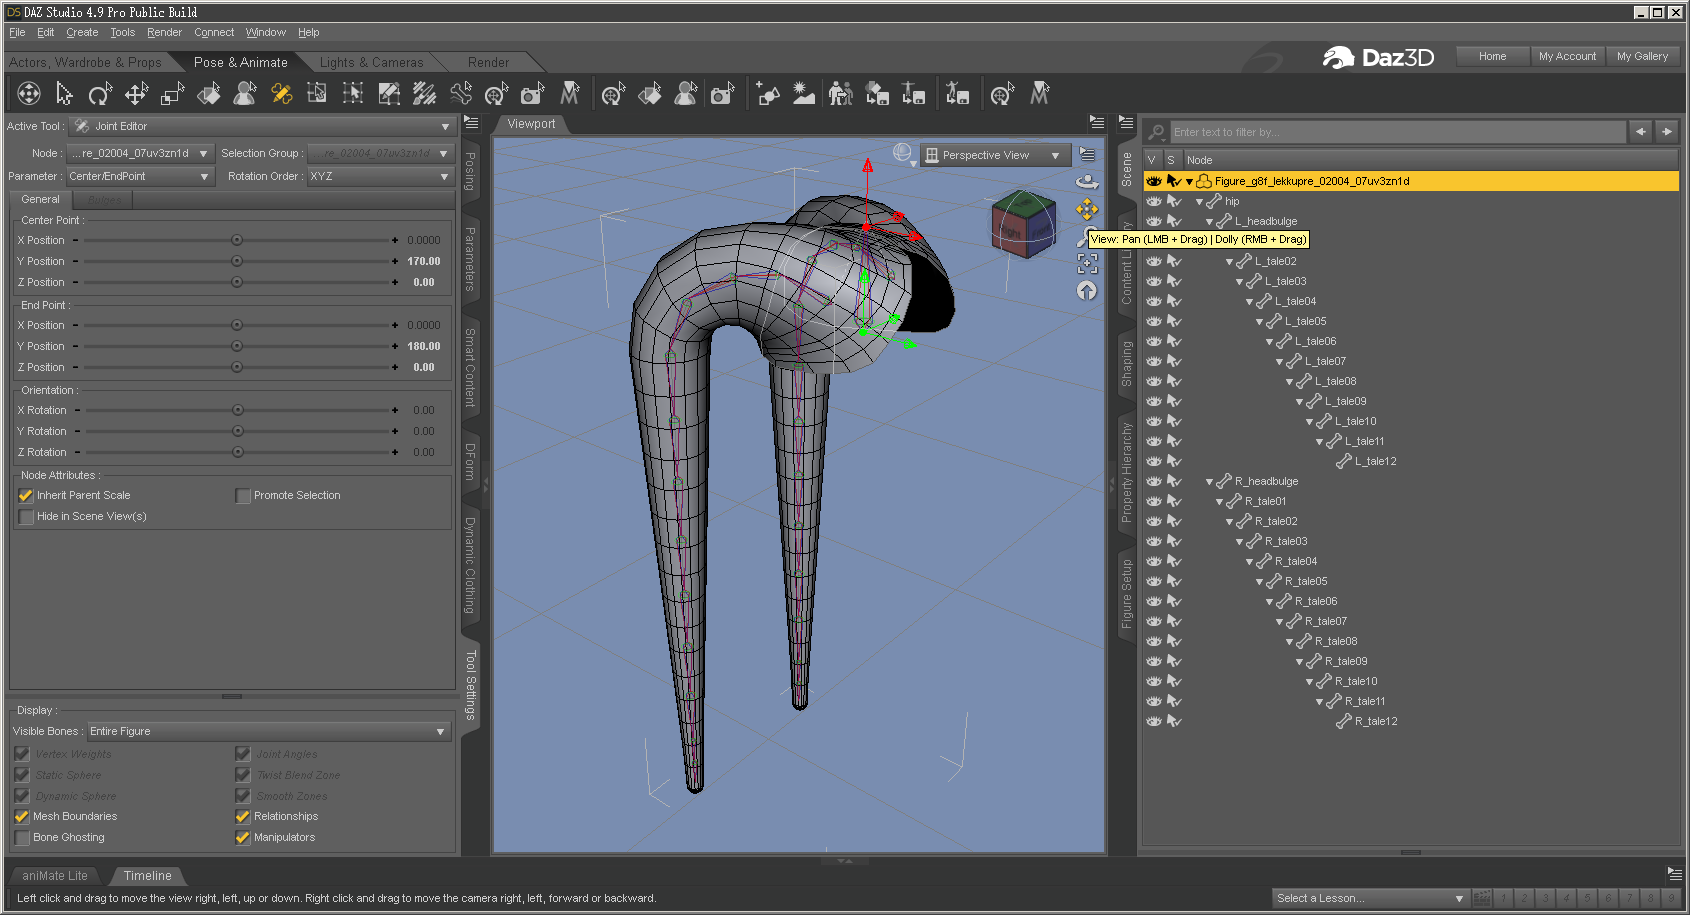Viewport: 1690px width, 915px height.
Task: Collapse the L_tale05 tree node
Action: 1259,322
